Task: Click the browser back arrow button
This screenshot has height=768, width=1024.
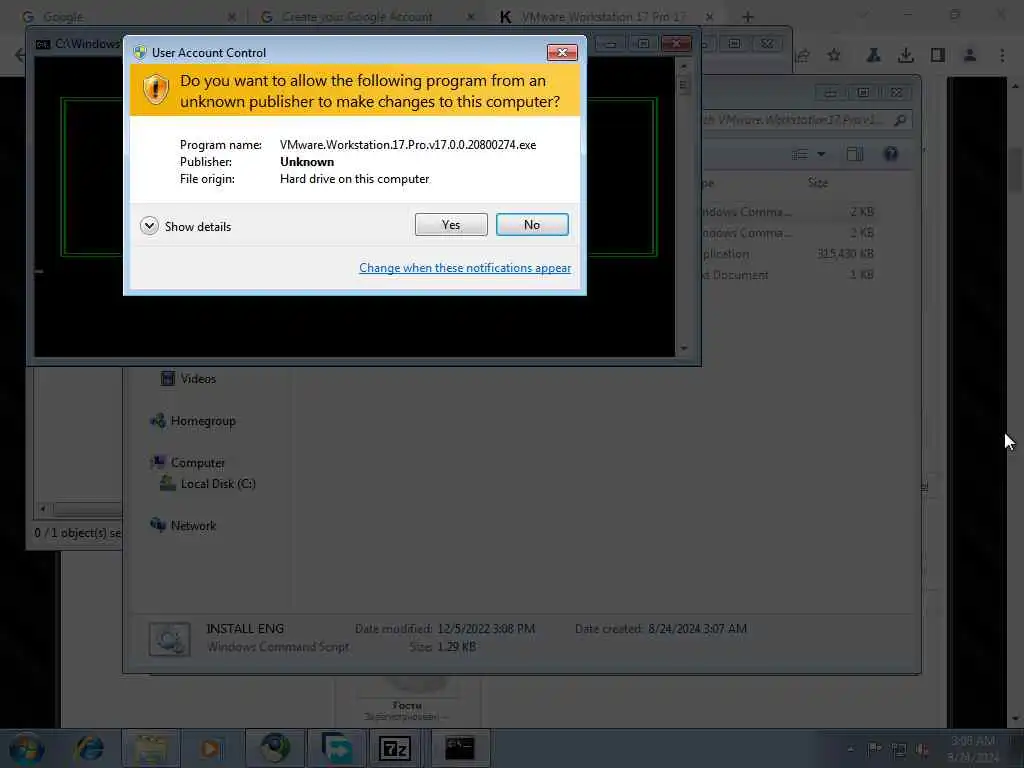Action: pos(20,55)
